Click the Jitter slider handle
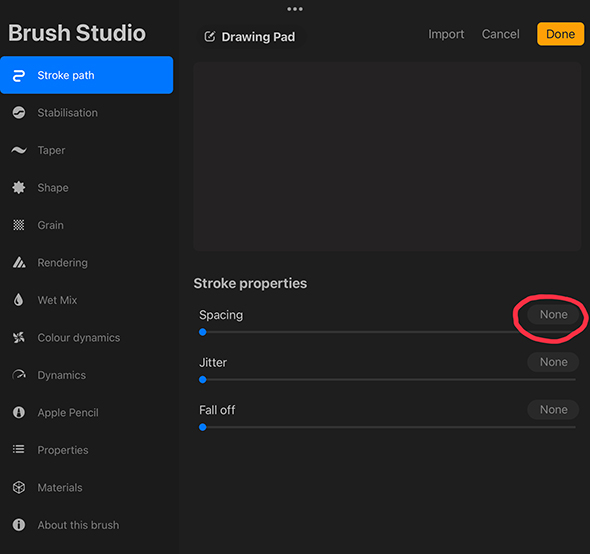Image resolution: width=590 pixels, height=554 pixels. tap(203, 379)
